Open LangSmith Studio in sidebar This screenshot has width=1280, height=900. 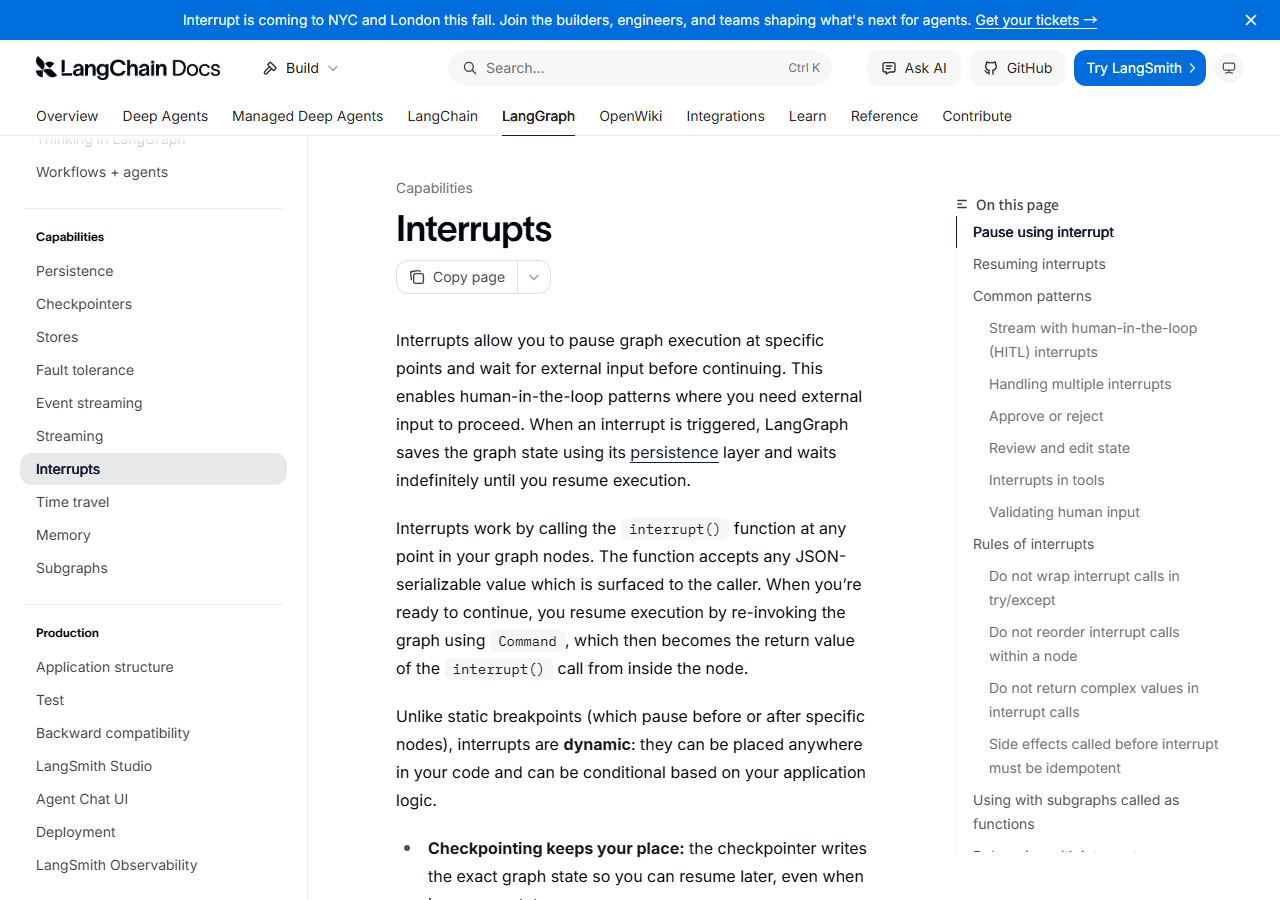(153, 766)
